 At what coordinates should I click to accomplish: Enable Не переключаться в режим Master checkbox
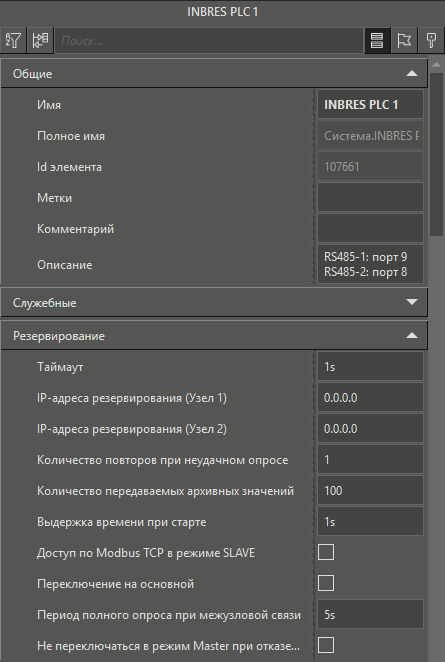tap(326, 646)
